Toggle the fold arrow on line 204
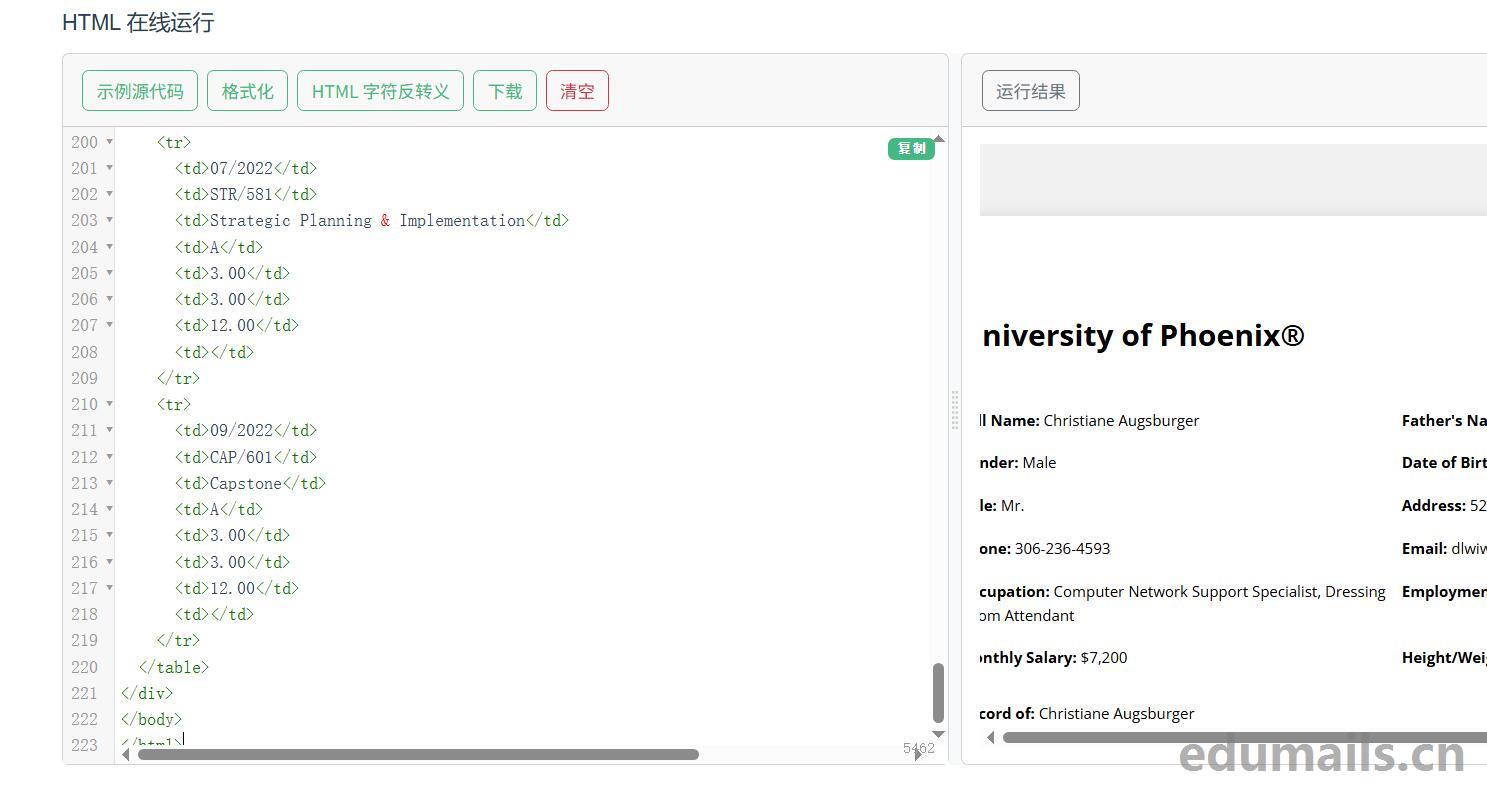The height and width of the screenshot is (794, 1487). [x=109, y=247]
